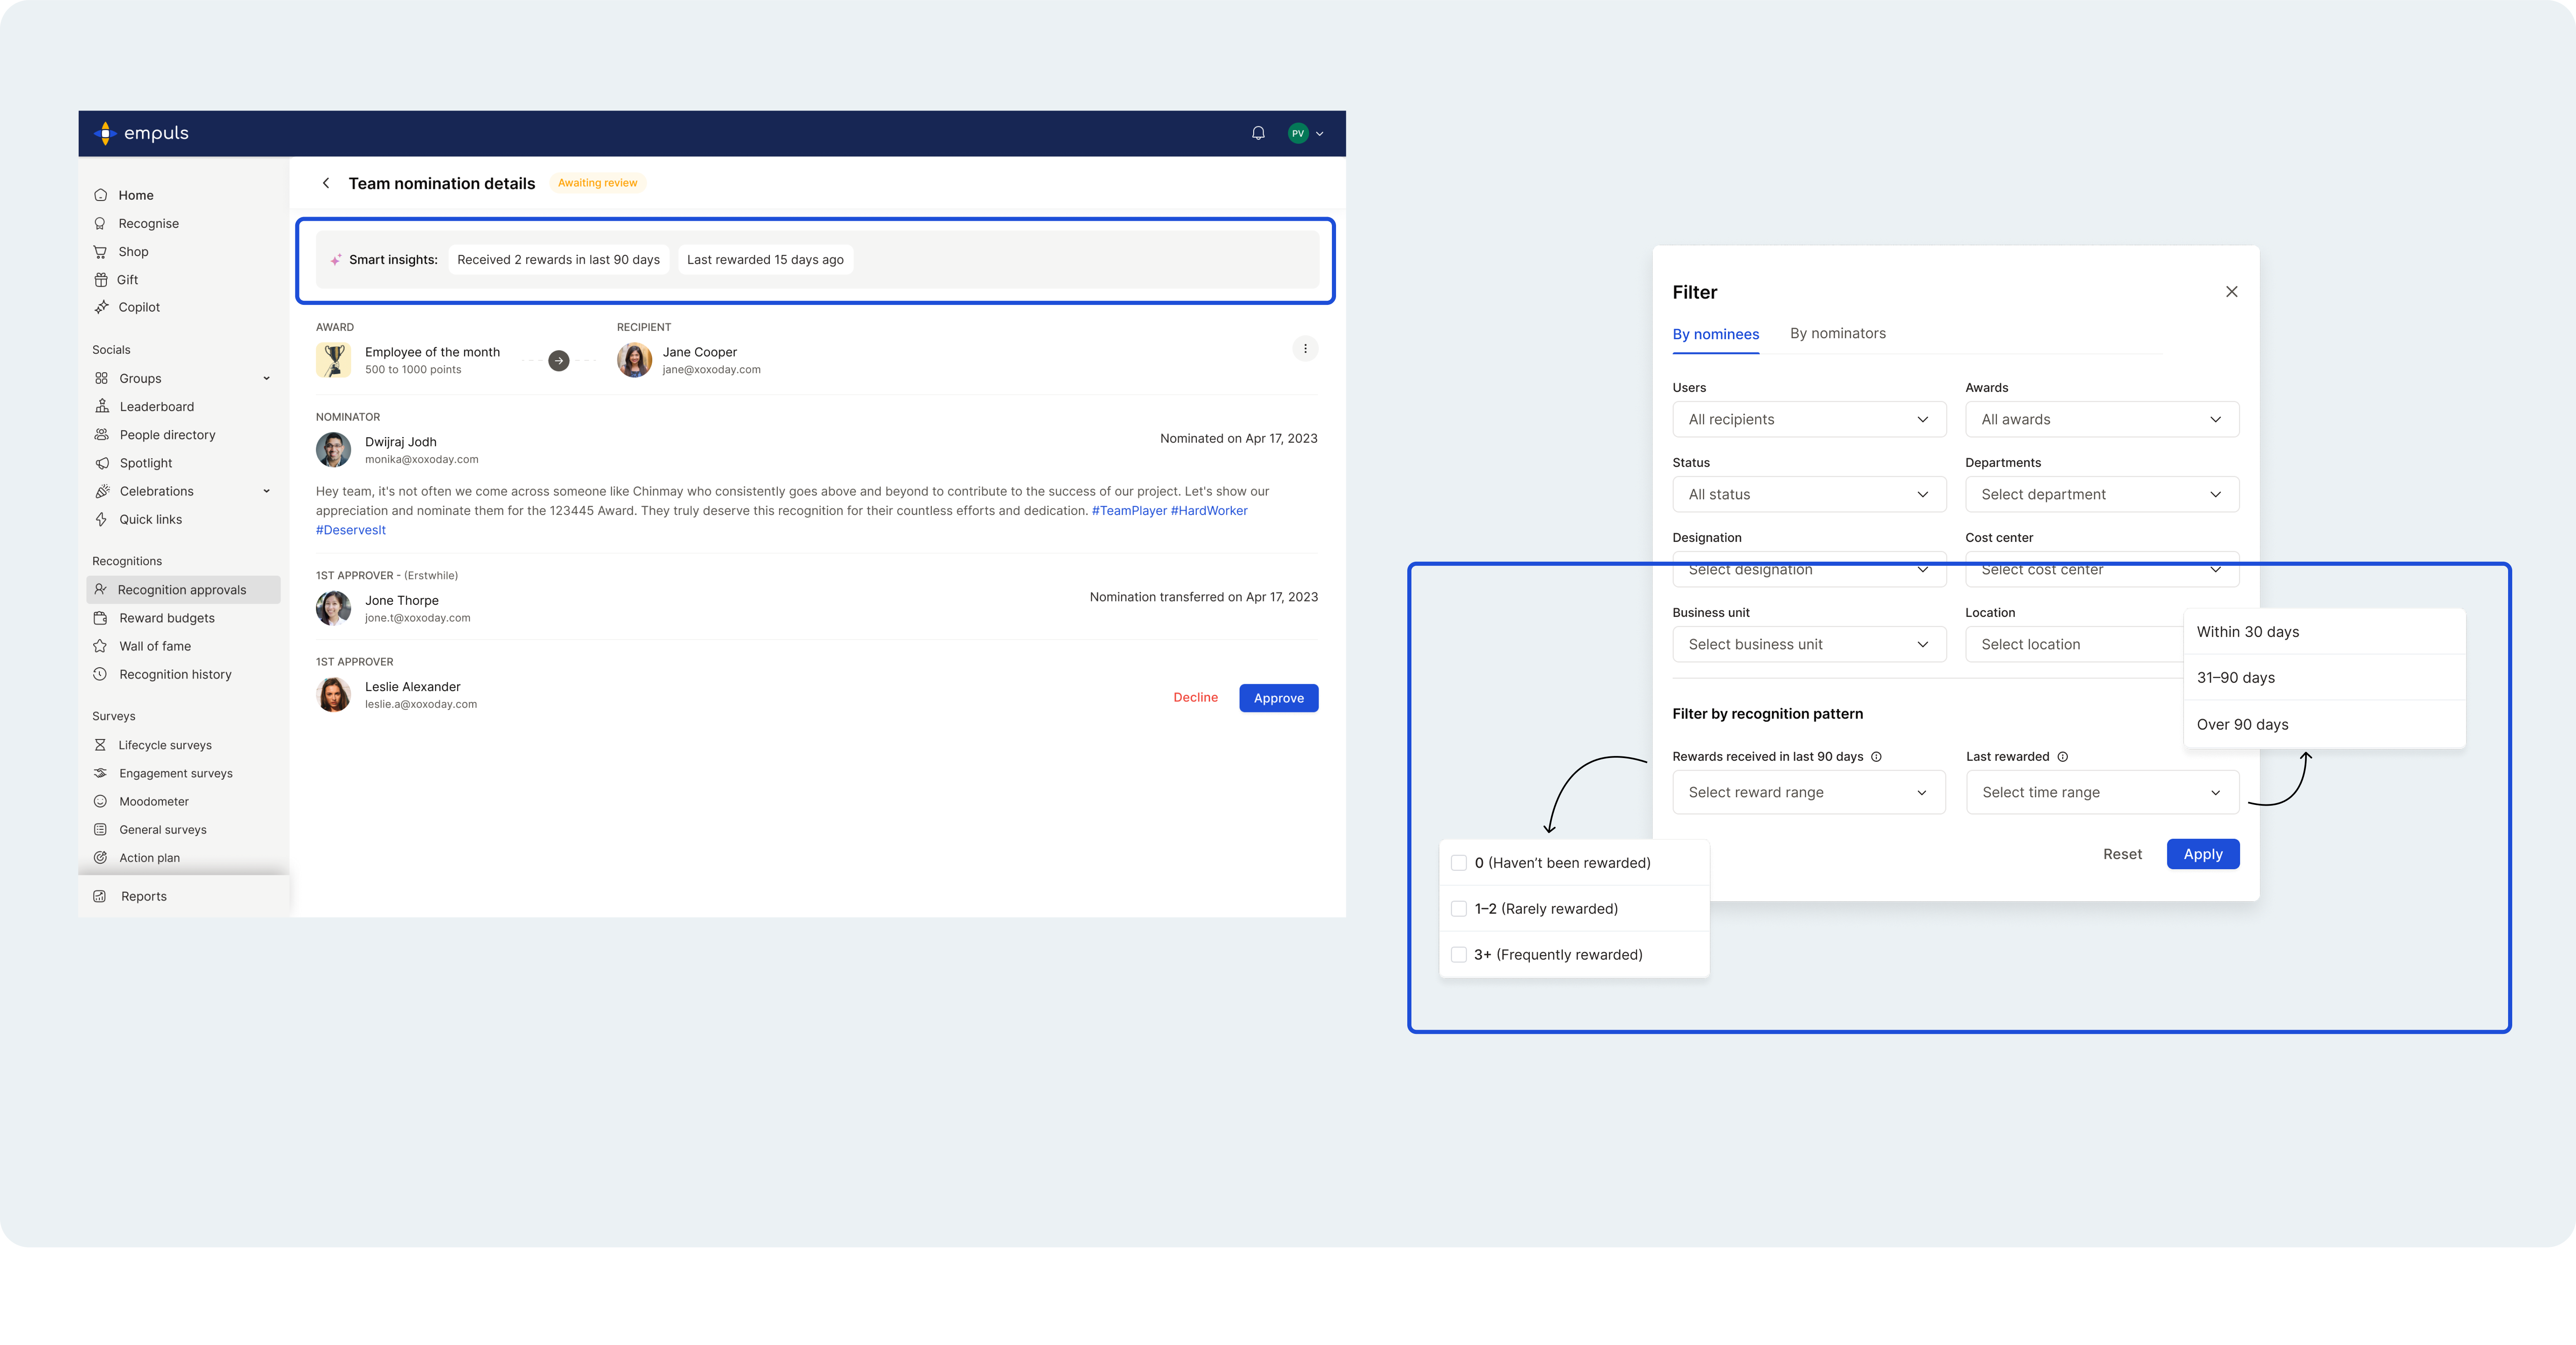Screen dimensions: 2576x1345
Task: Choose Within 30 days option
Action: click(2324, 632)
